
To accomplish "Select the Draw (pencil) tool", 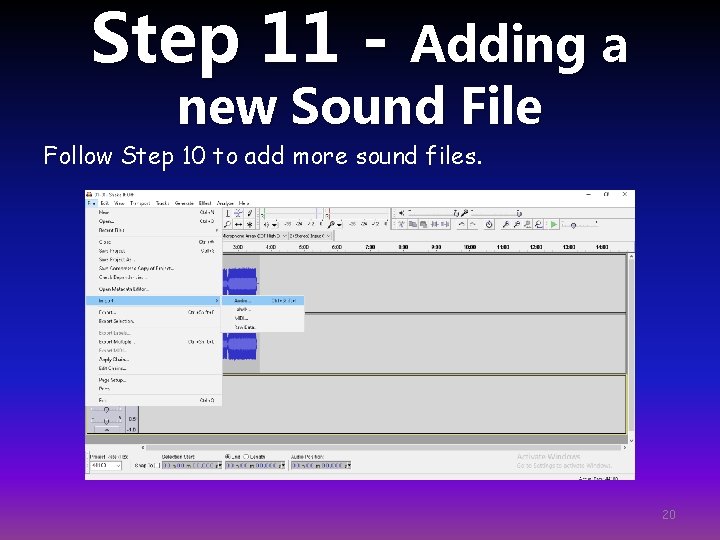I will pos(249,214).
